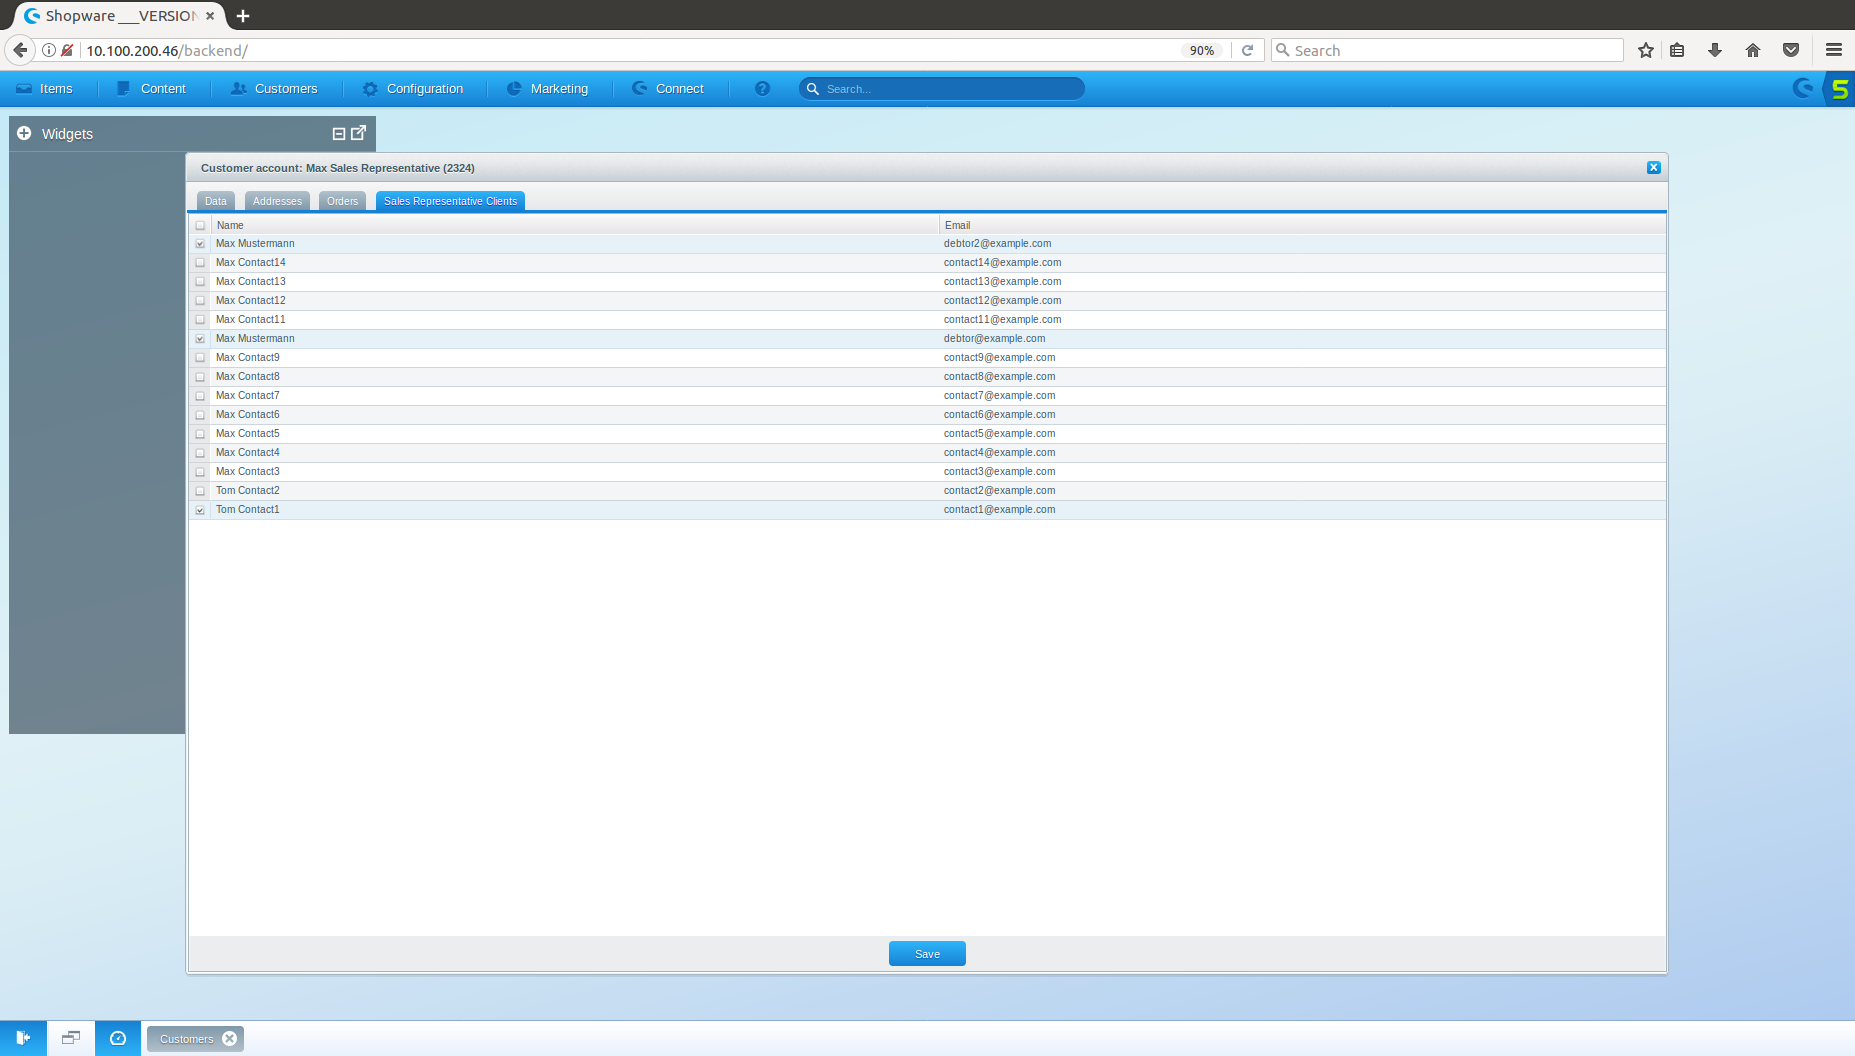This screenshot has width=1855, height=1056.
Task: Close the Customers taskbar item
Action: (230, 1038)
